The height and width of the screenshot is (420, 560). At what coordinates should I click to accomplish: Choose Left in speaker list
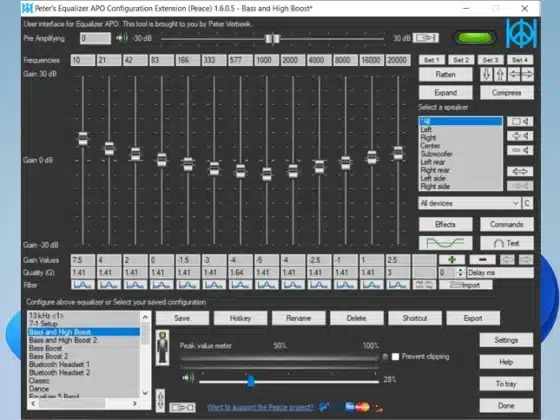460,129
